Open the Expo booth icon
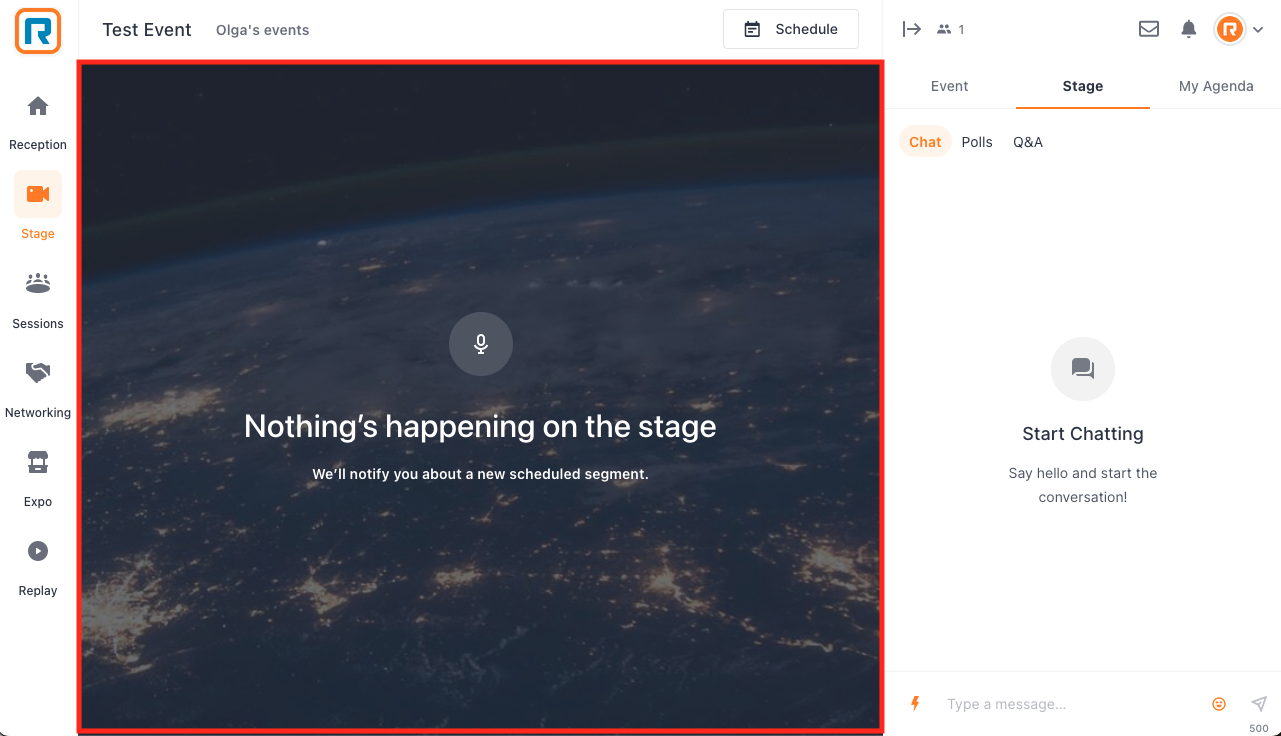Screen dimensions: 1281x736 pyautogui.click(x=38, y=462)
